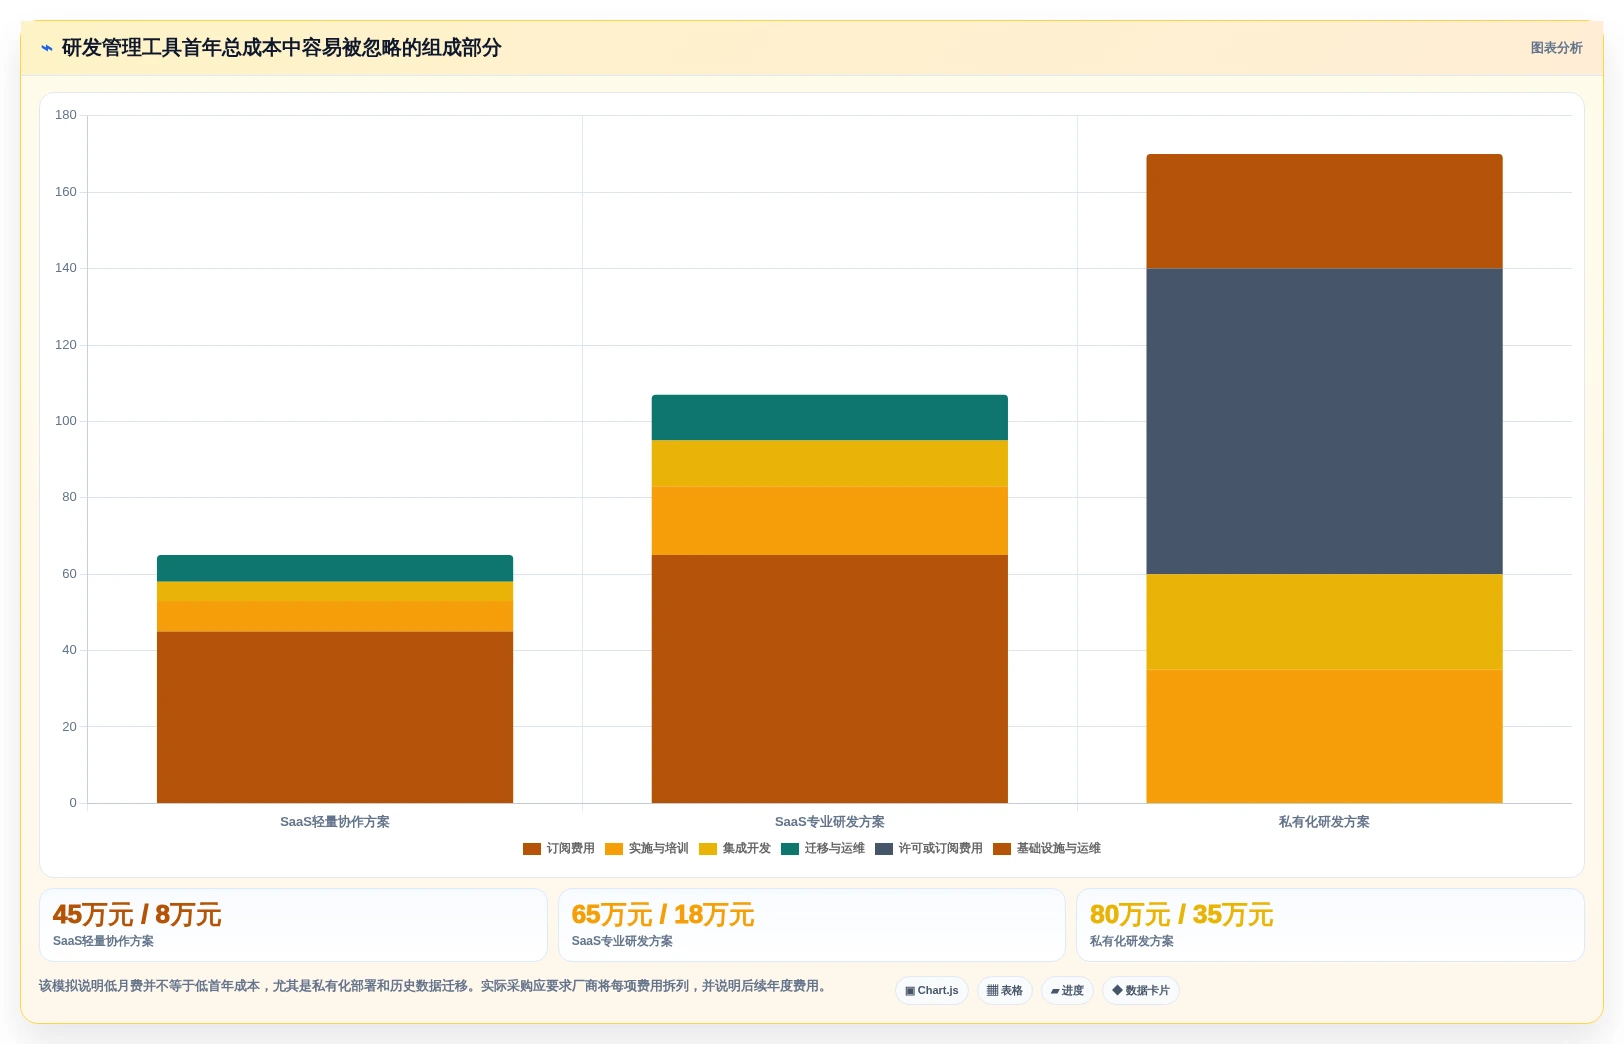Click the 基础设施与运维 legend text label
1624x1044 pixels.
1059,849
